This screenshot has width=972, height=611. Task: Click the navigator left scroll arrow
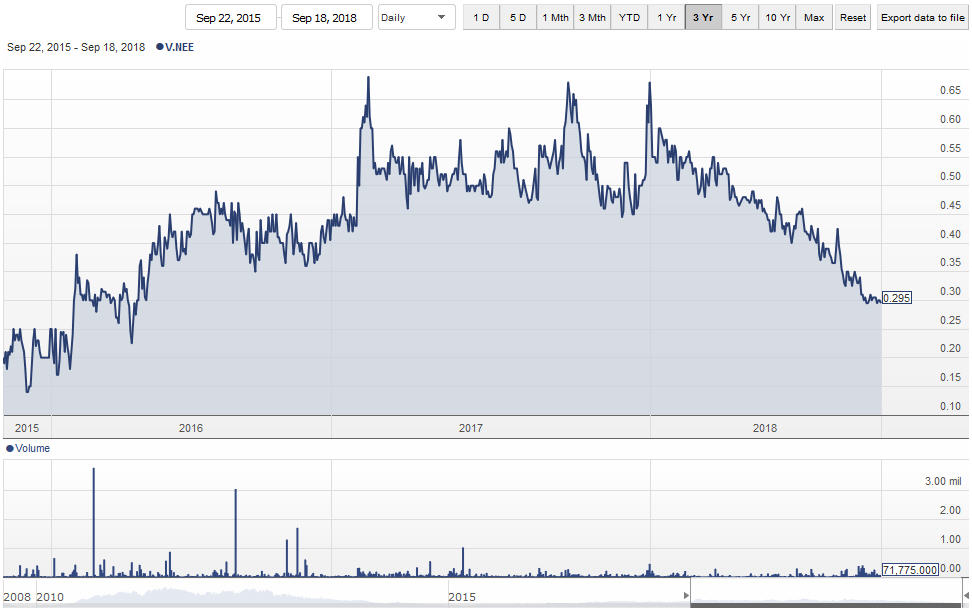686,596
